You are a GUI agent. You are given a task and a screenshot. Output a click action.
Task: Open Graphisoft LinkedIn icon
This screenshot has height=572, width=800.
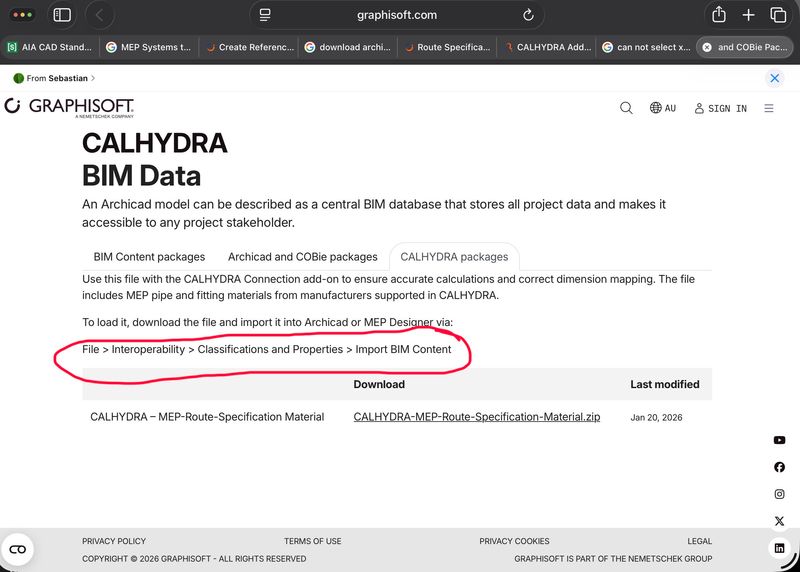pos(779,548)
